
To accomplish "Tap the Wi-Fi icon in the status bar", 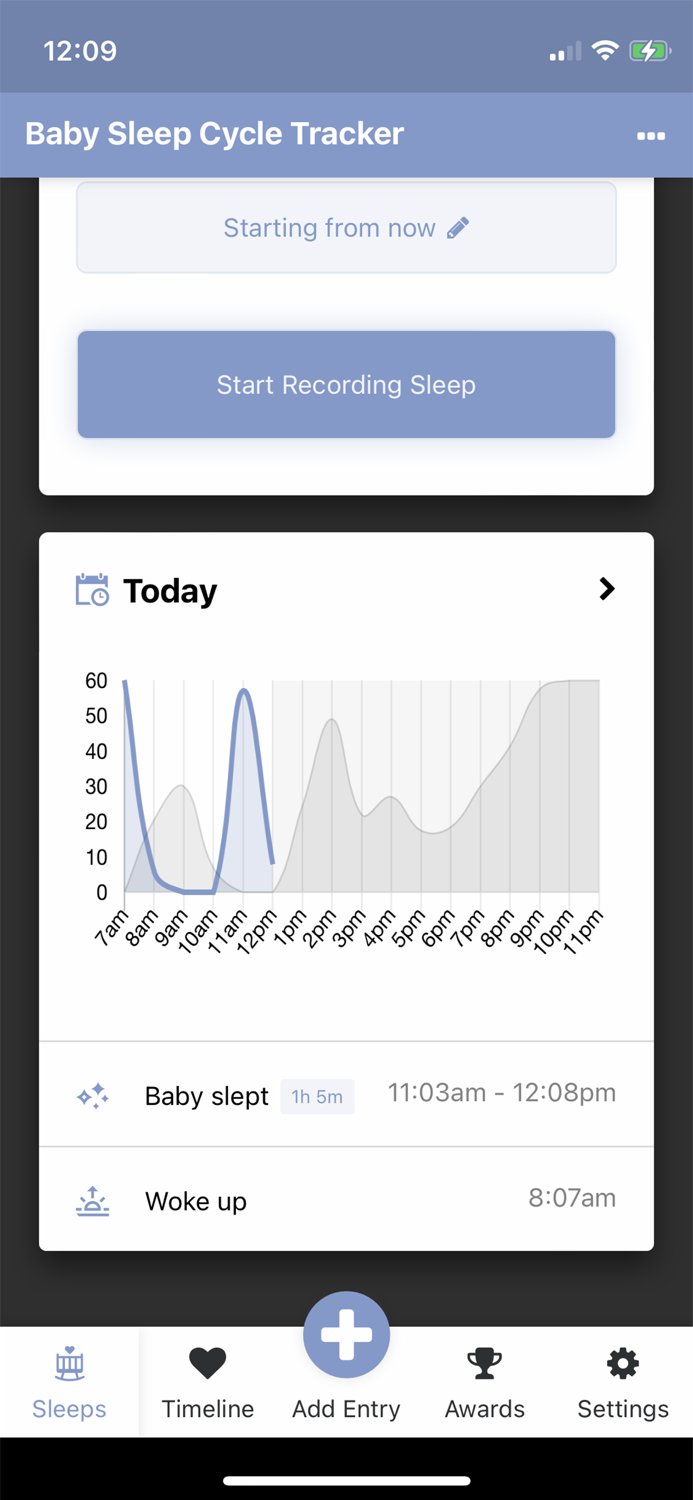I will click(605, 50).
